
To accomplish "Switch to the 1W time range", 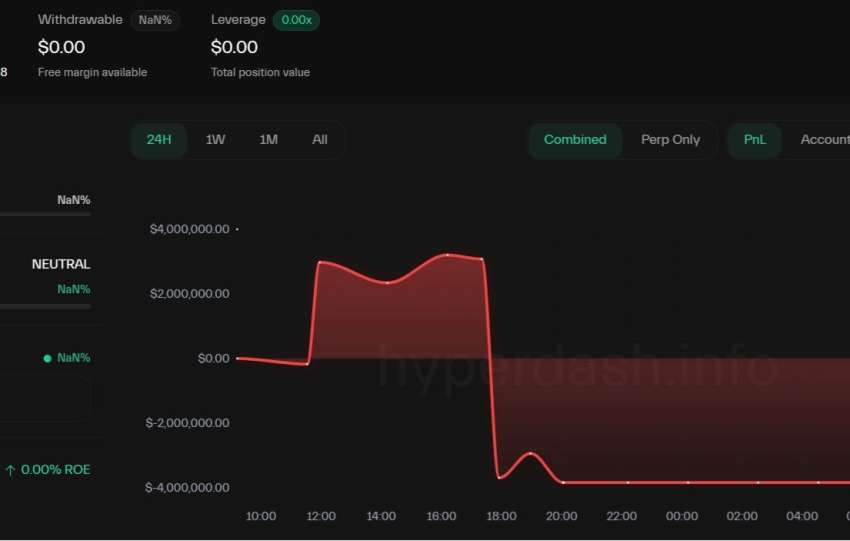I will coord(215,140).
